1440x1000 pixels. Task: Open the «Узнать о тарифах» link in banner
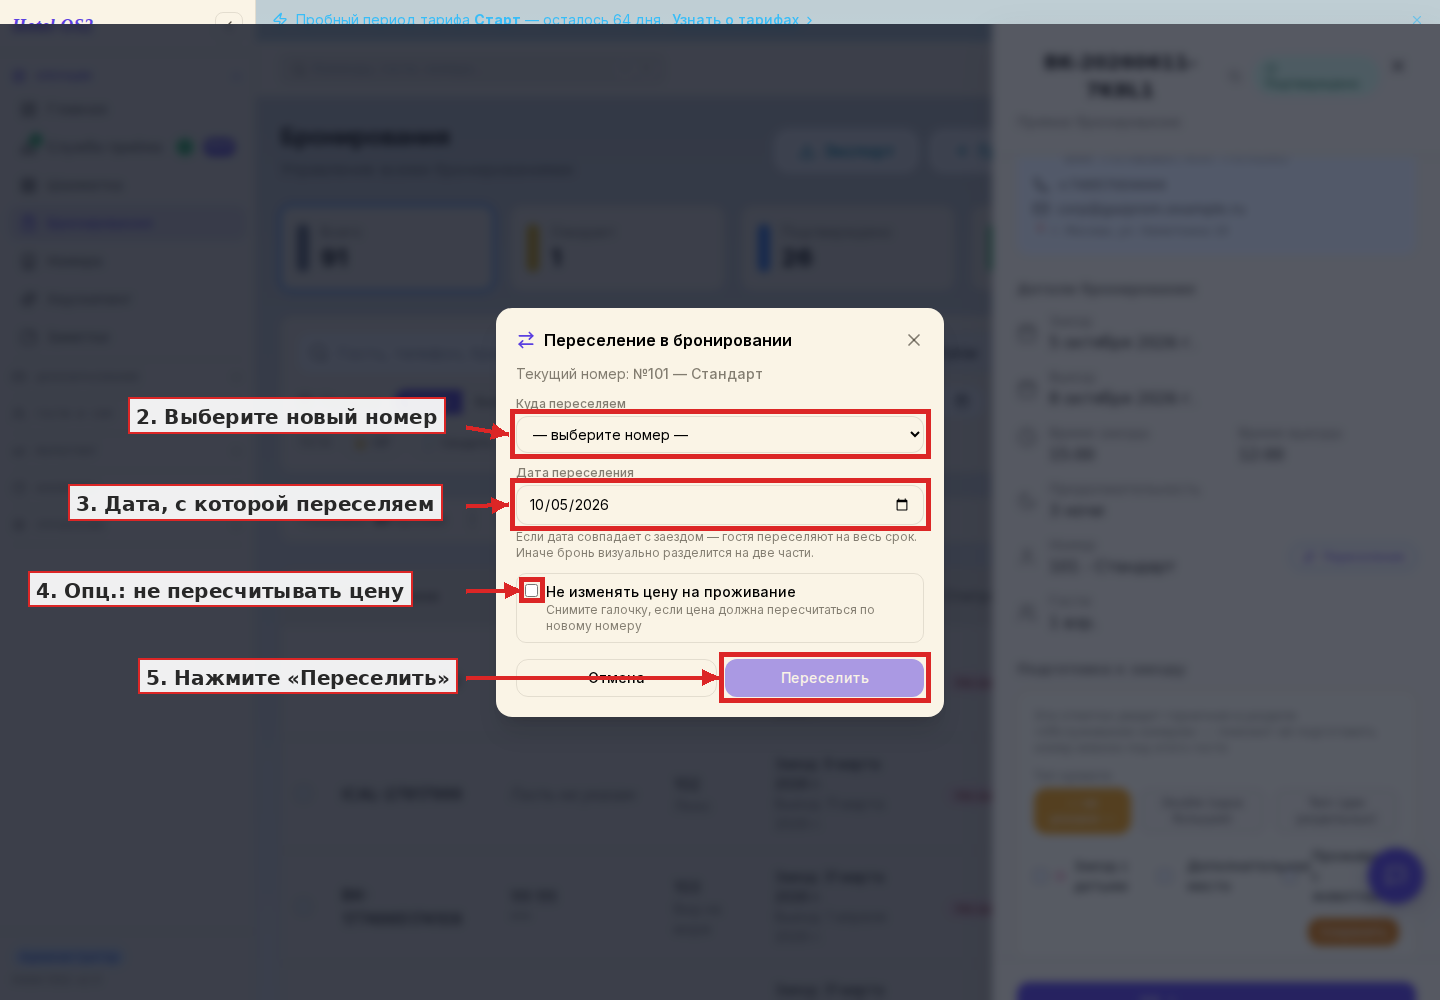pos(742,19)
